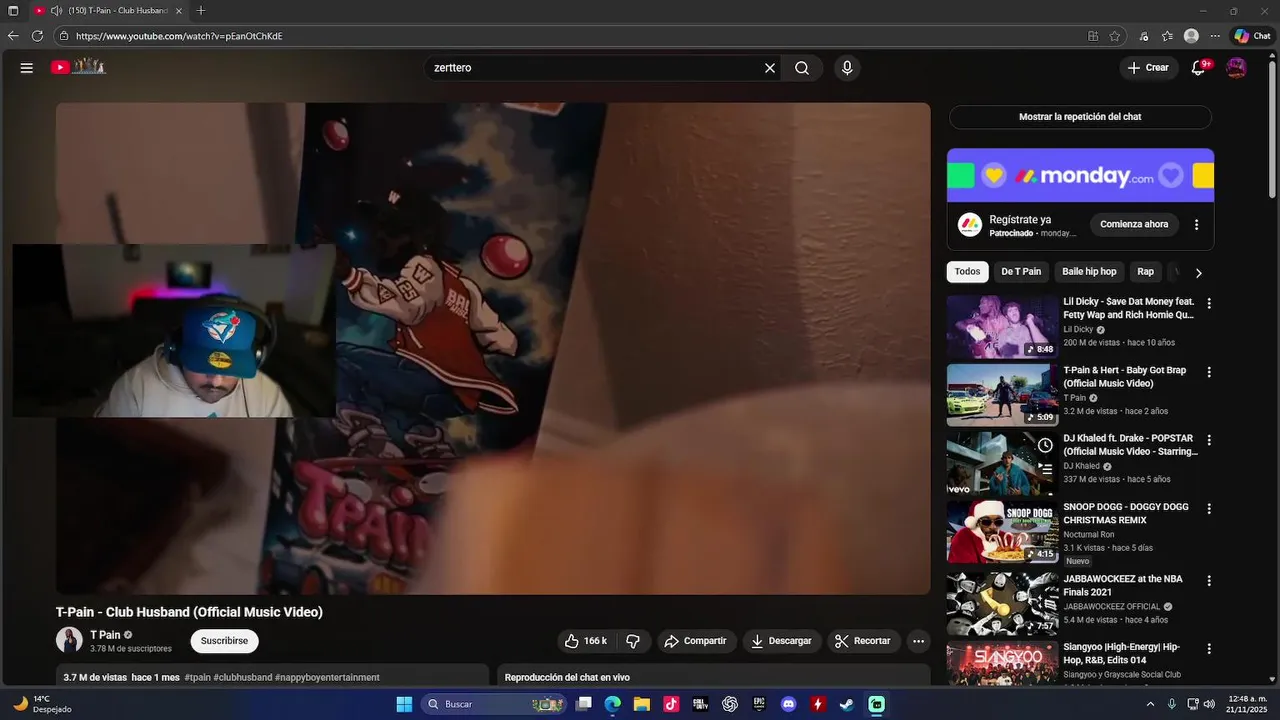Open the JABBAWOCKEEZ thumbnail
Screen dimensions: 1280x720
click(x=1002, y=604)
